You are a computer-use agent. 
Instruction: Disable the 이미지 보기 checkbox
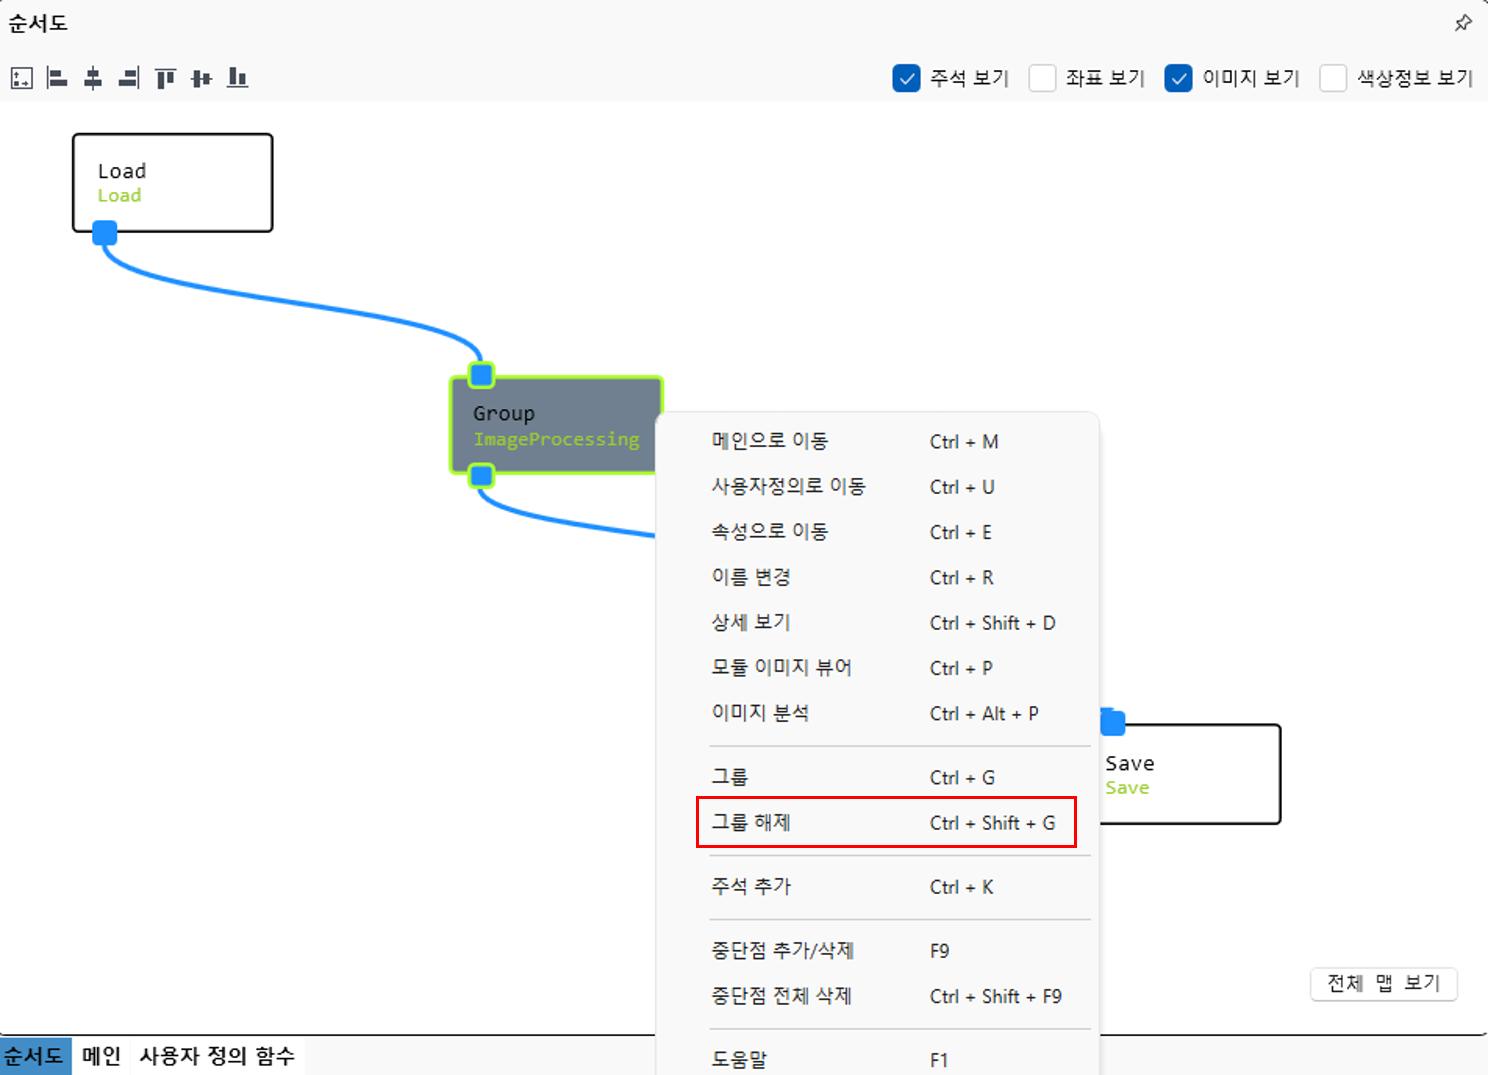coord(1178,78)
